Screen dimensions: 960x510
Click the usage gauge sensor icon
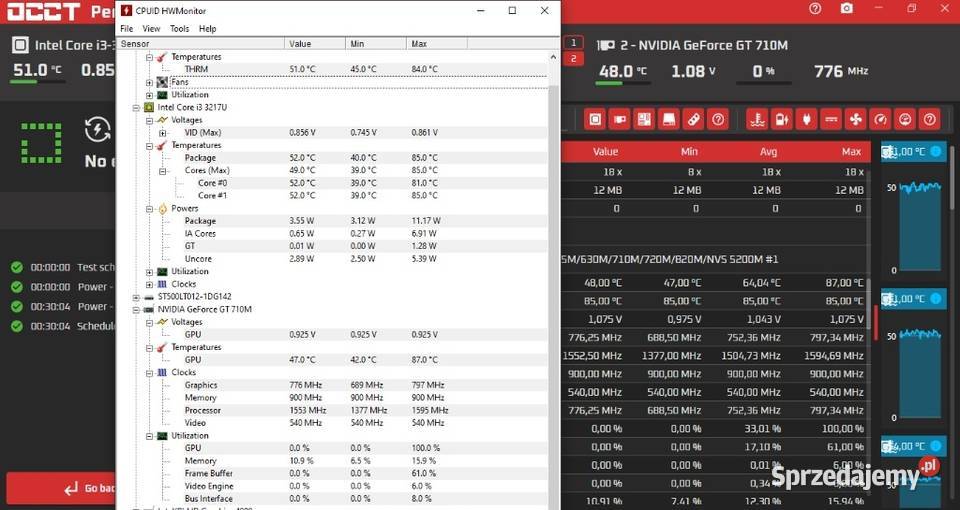[x=905, y=119]
